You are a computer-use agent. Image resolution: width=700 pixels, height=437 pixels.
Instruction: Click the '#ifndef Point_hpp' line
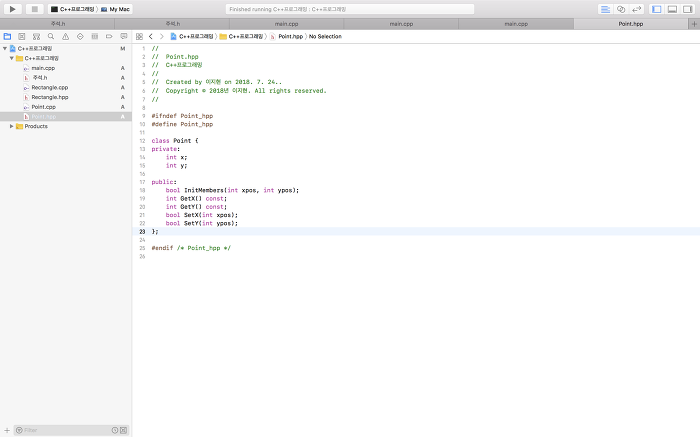[182, 116]
